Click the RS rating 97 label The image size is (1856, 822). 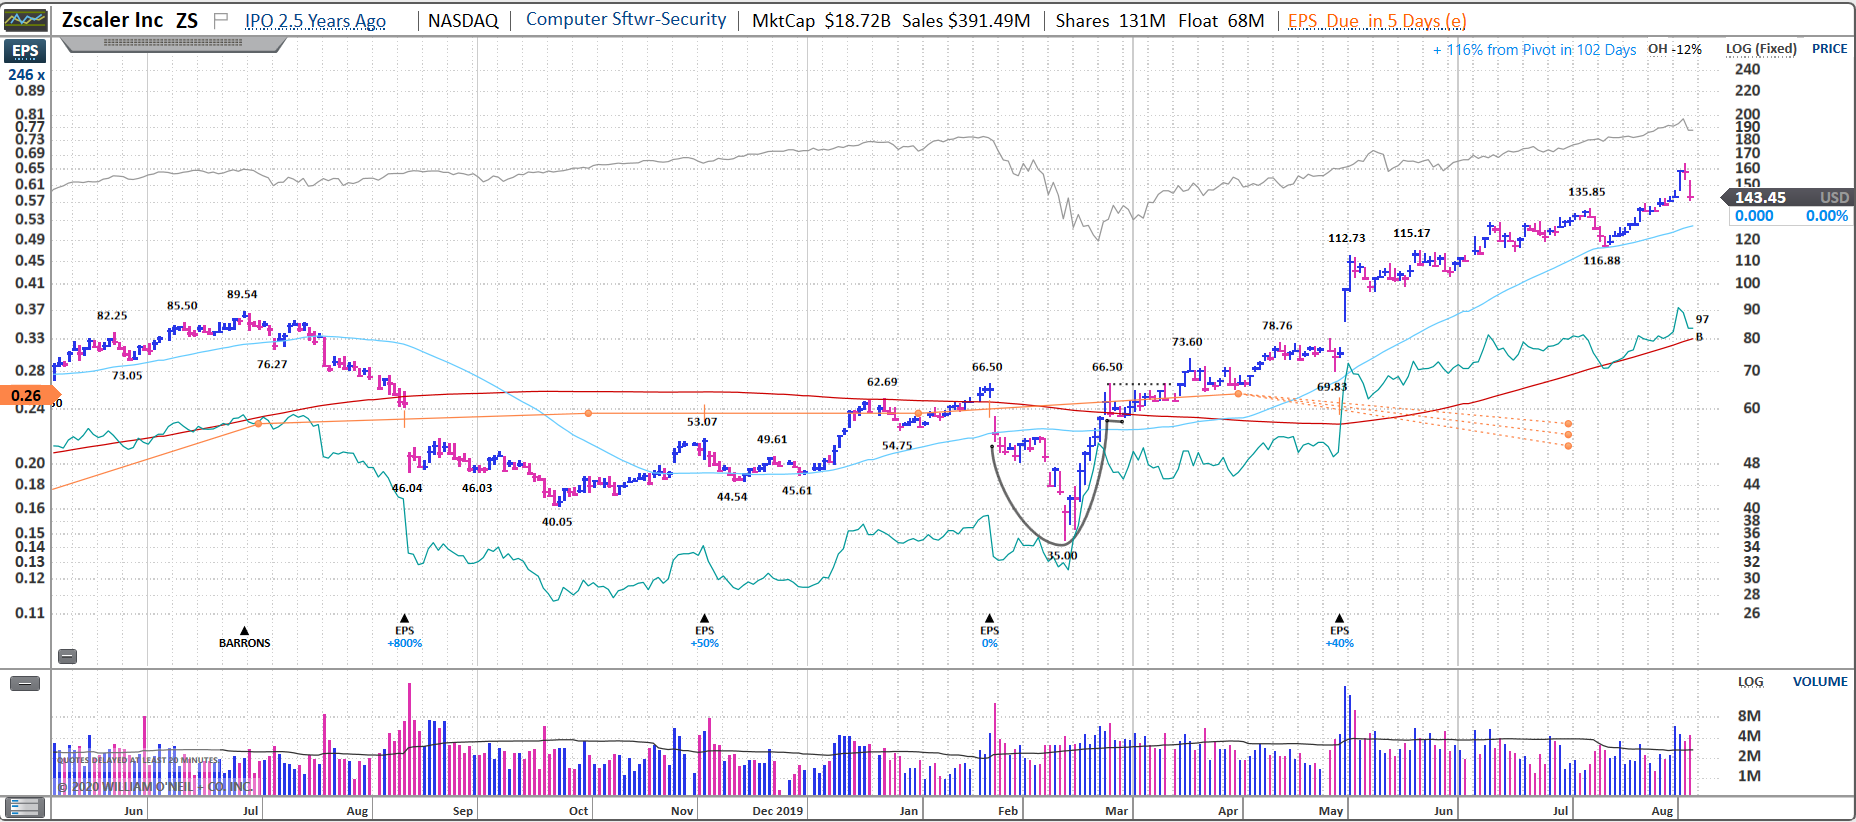tap(1703, 319)
